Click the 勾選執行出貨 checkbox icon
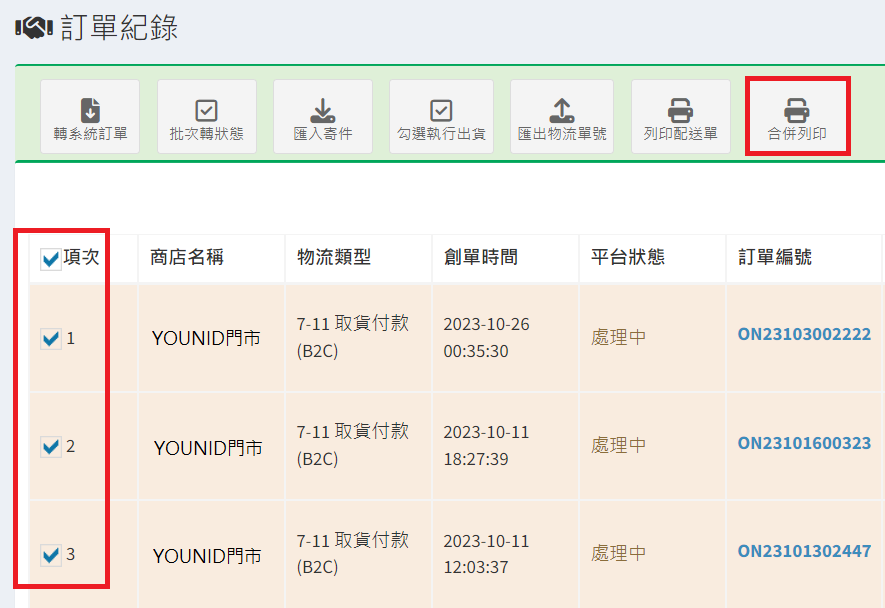 click(x=441, y=110)
